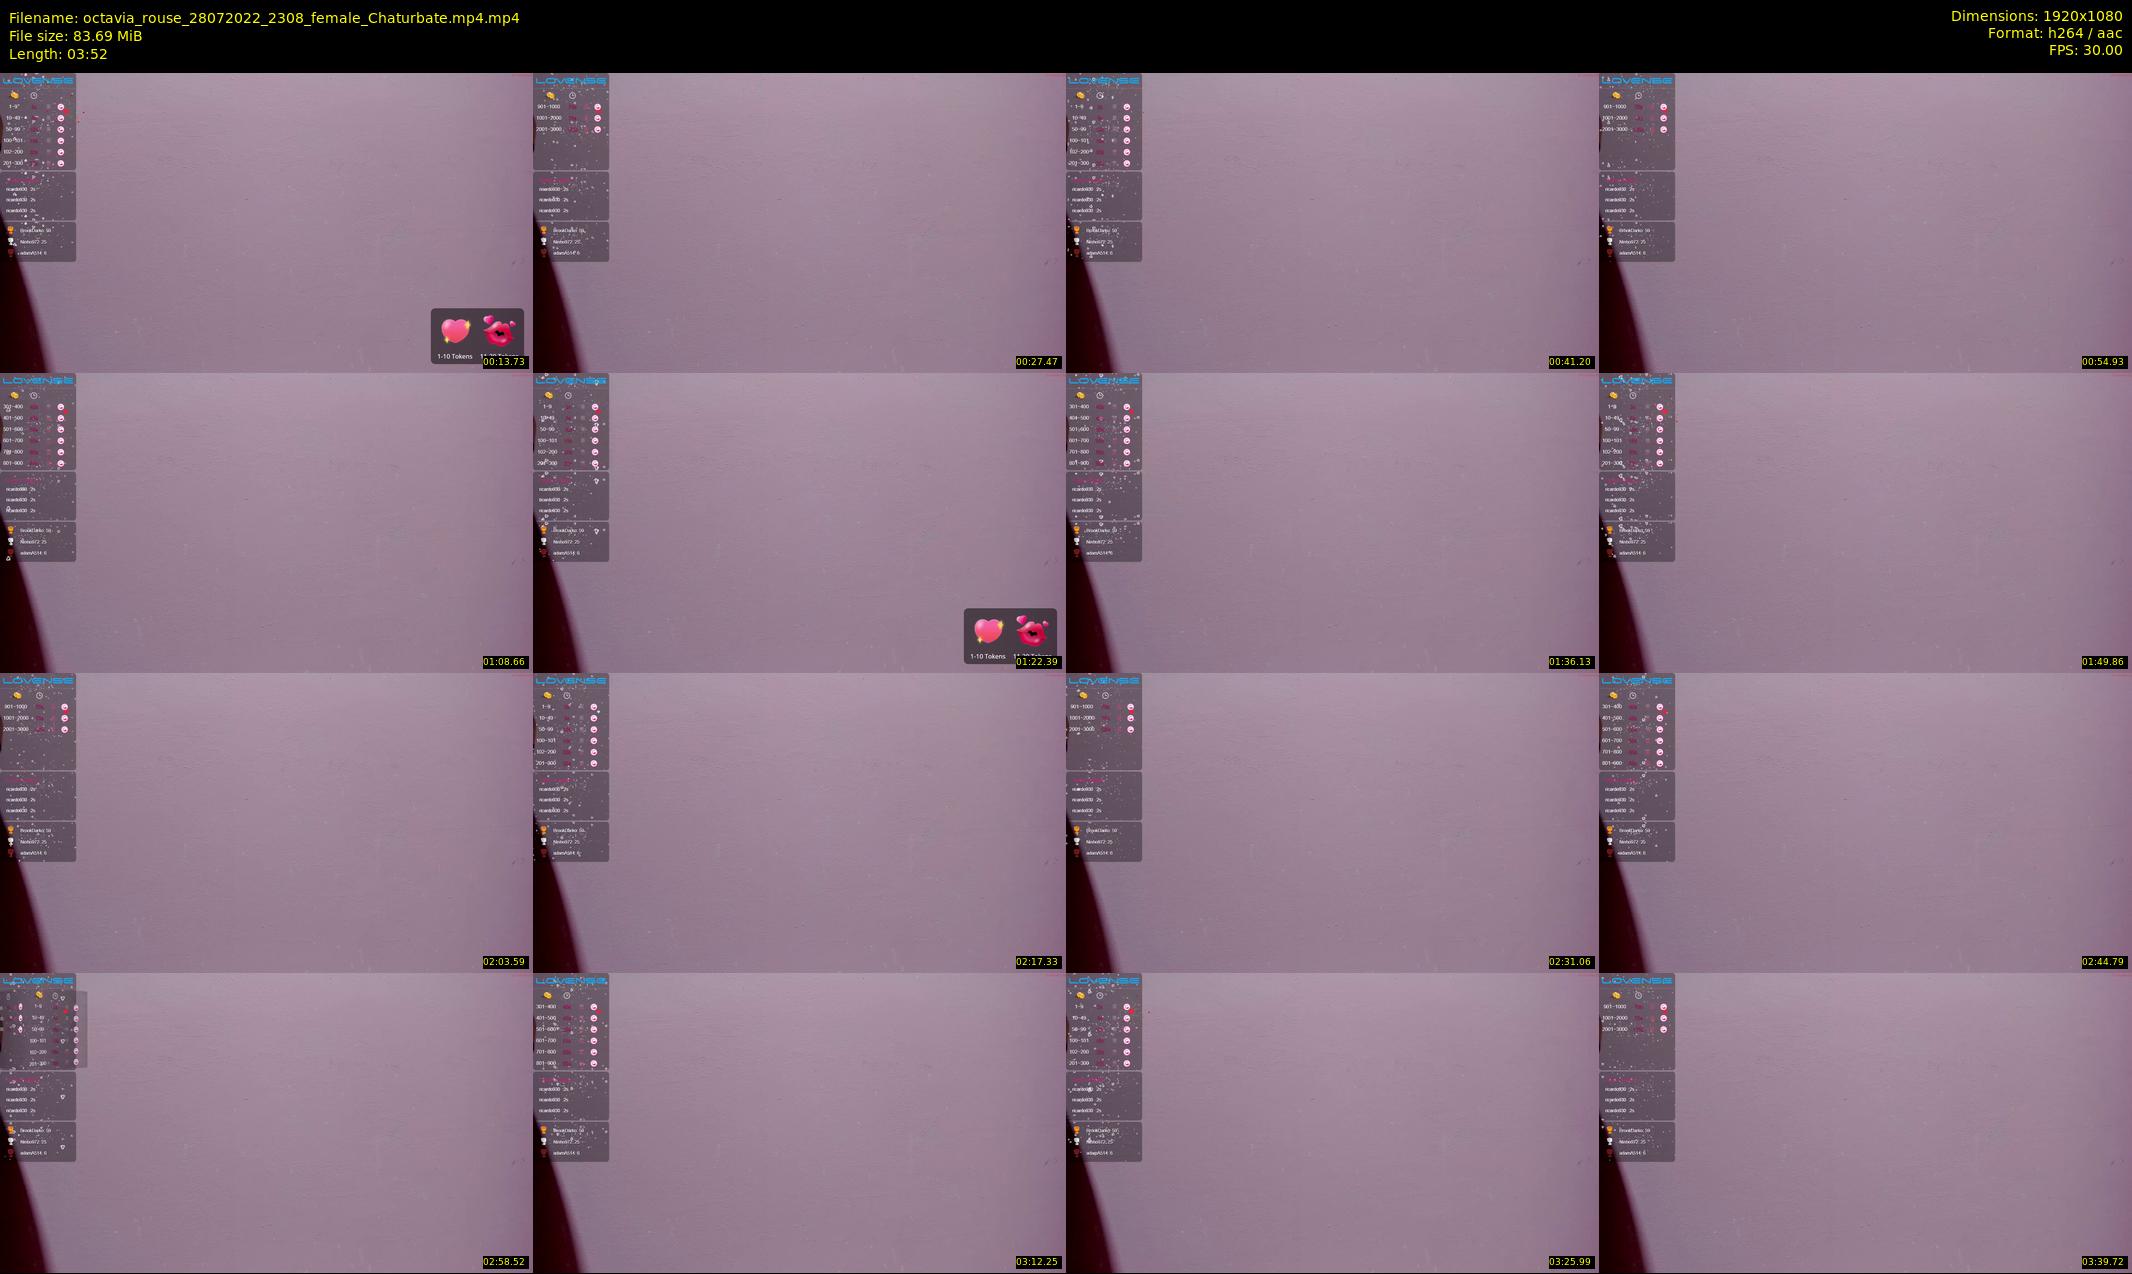Viewport: 2132px width, 1274px height.
Task: Open the thumbnail at timestamp 00:41.20
Action: tap(1332, 222)
